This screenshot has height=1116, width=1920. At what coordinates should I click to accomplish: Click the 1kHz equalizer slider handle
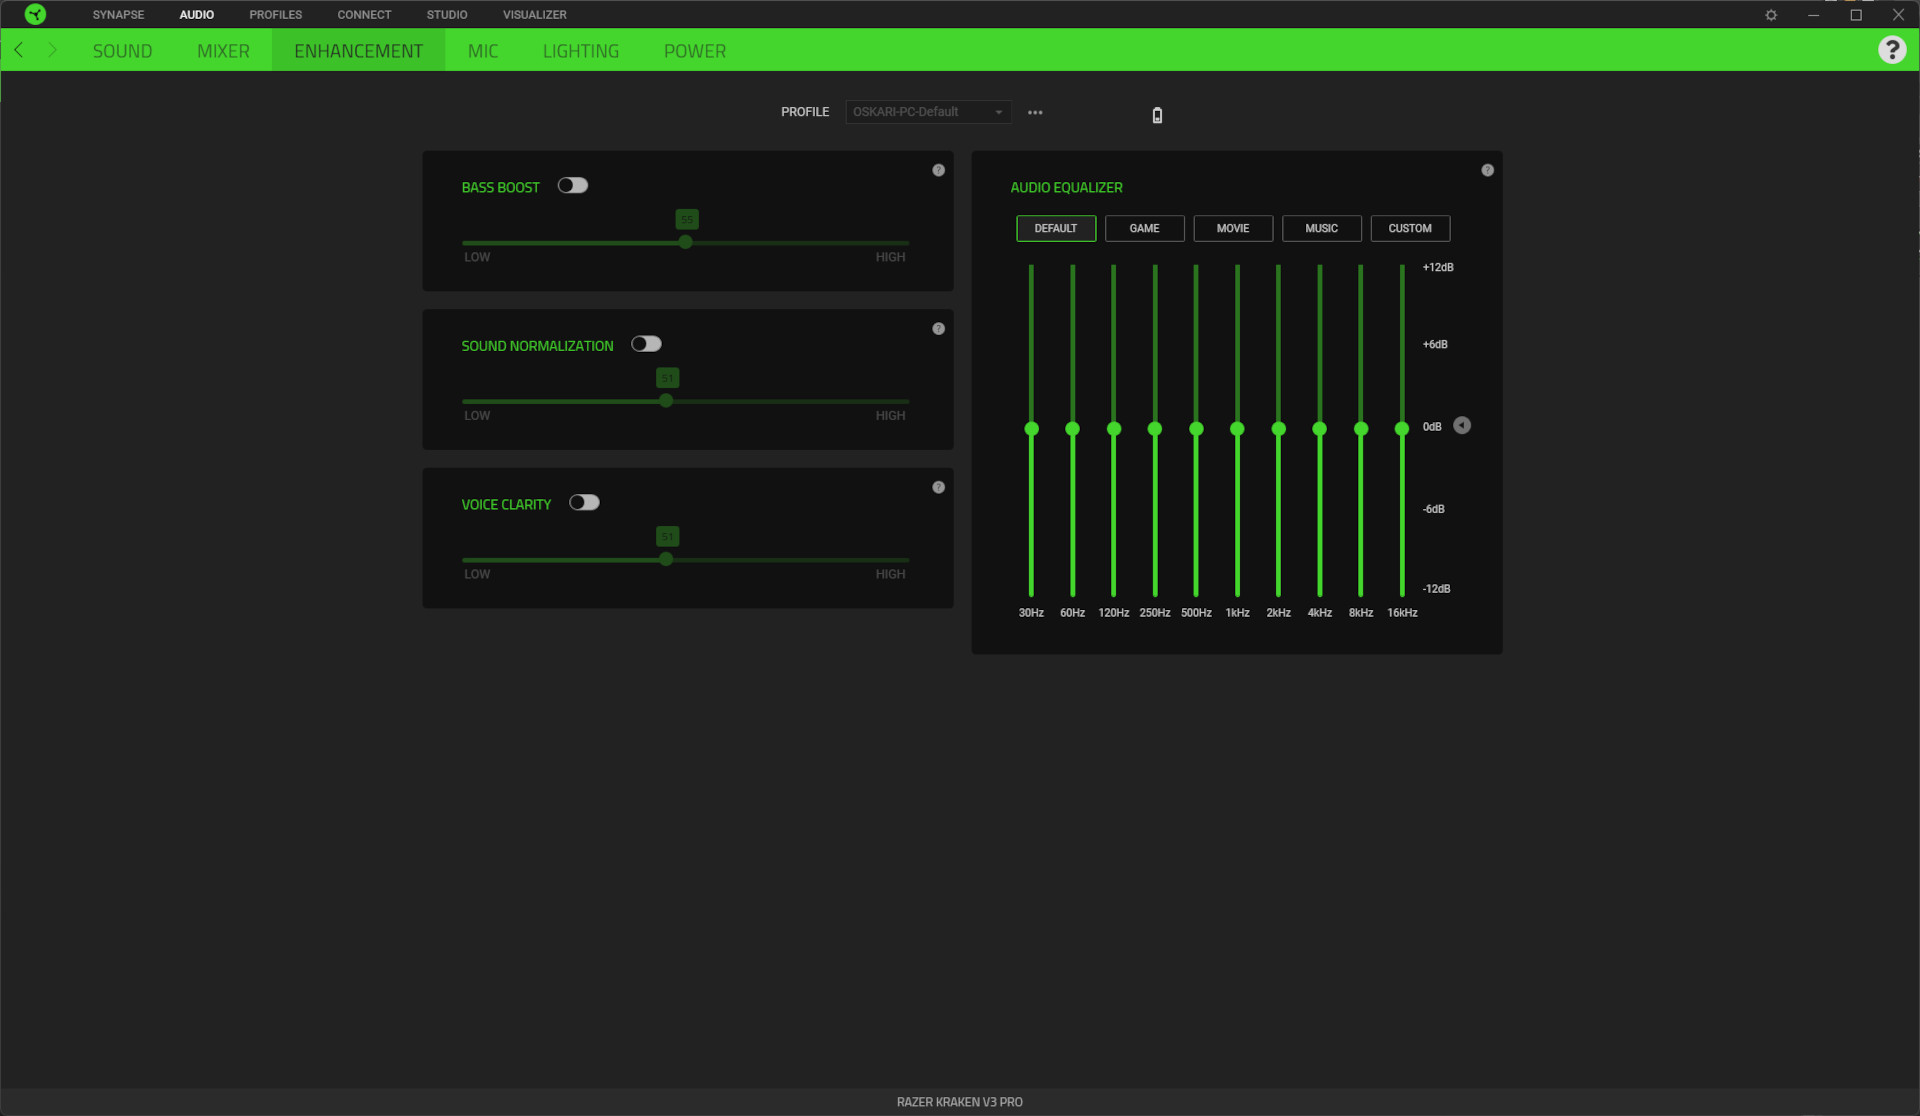(x=1237, y=429)
